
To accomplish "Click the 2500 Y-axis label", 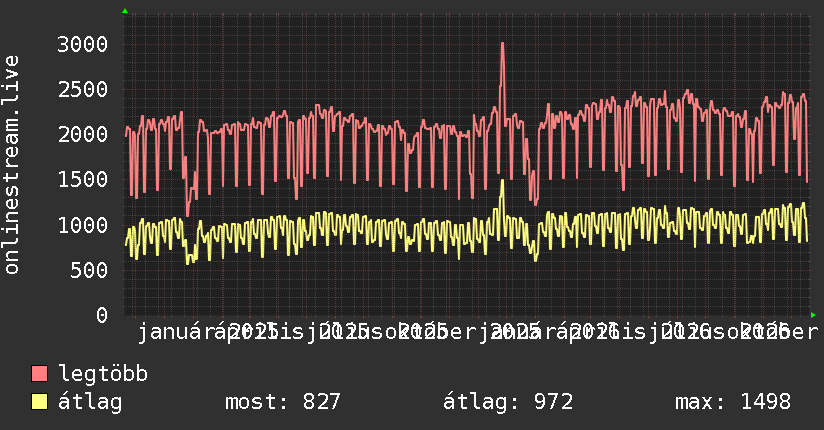I will [83, 89].
